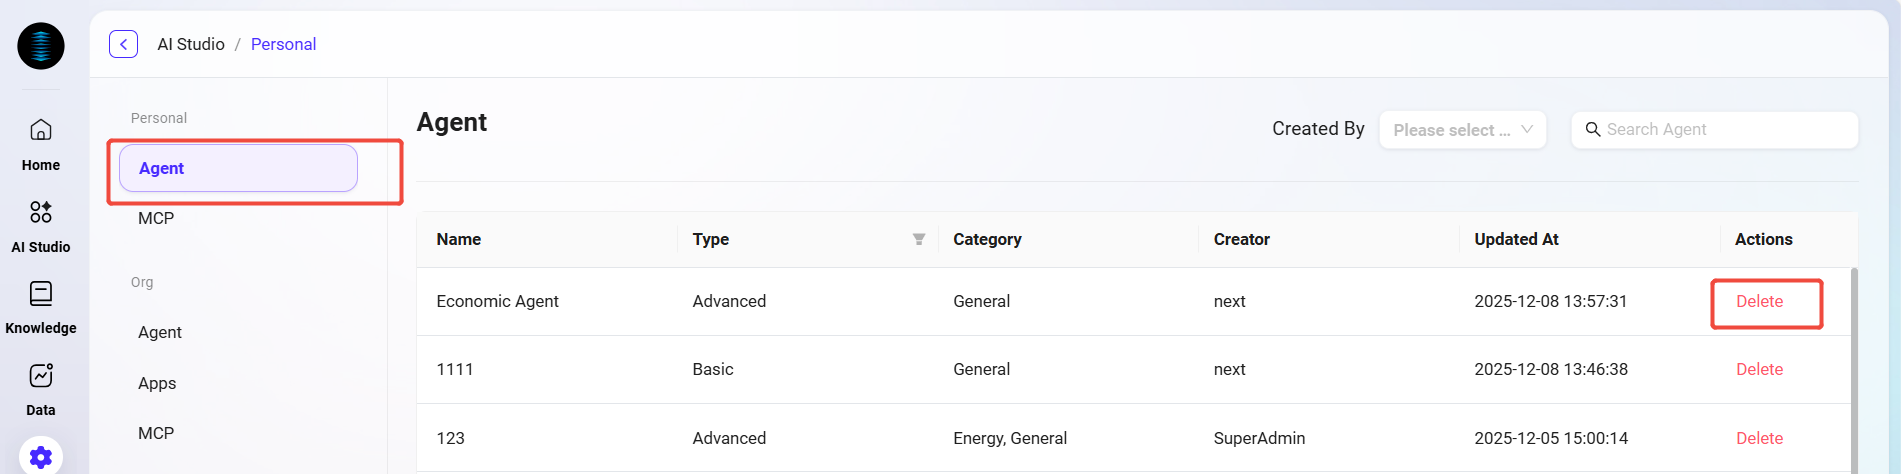Viewport: 1901px width, 474px height.
Task: Click the back arrow button
Action: [123, 44]
